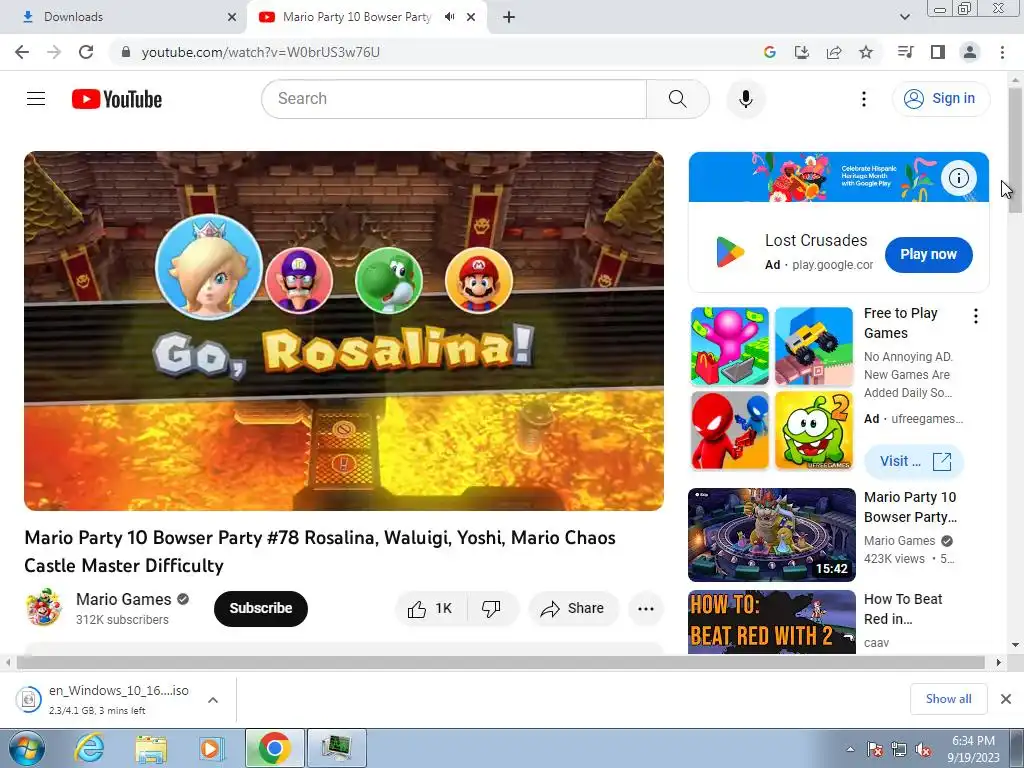This screenshot has height=768, width=1024.
Task: Click the horizontal scrollbar
Action: [501, 662]
